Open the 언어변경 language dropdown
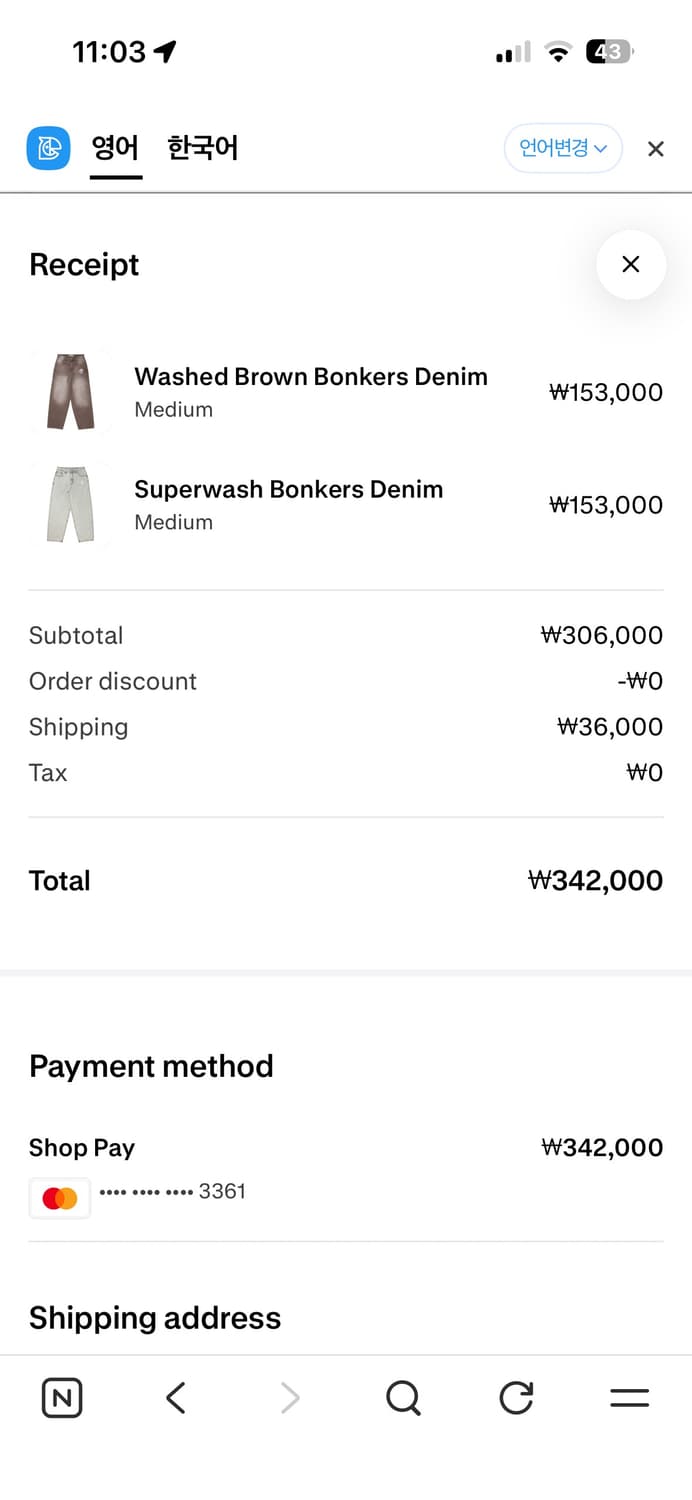The image size is (692, 1500). click(x=563, y=149)
